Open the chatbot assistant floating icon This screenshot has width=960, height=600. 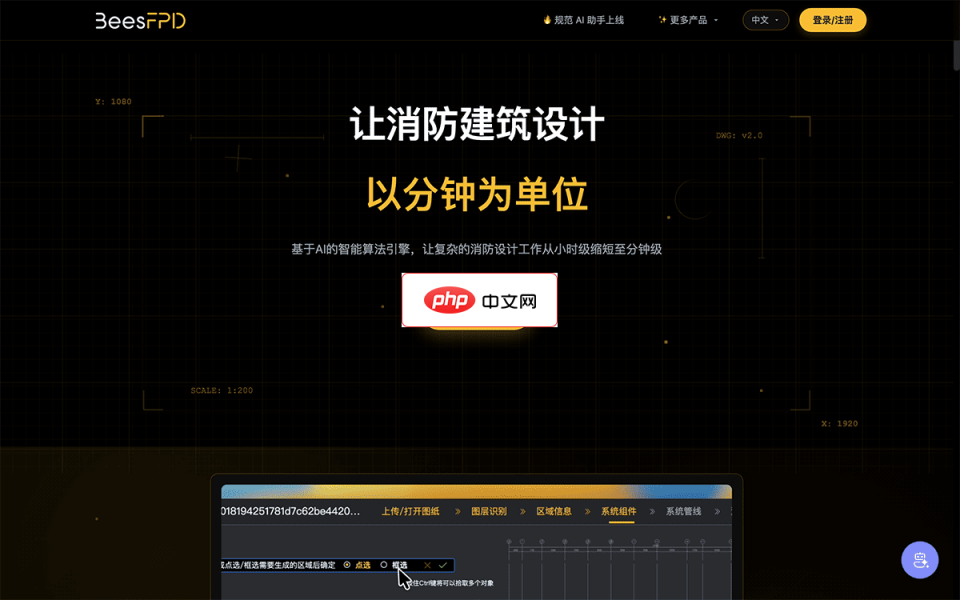(x=920, y=560)
